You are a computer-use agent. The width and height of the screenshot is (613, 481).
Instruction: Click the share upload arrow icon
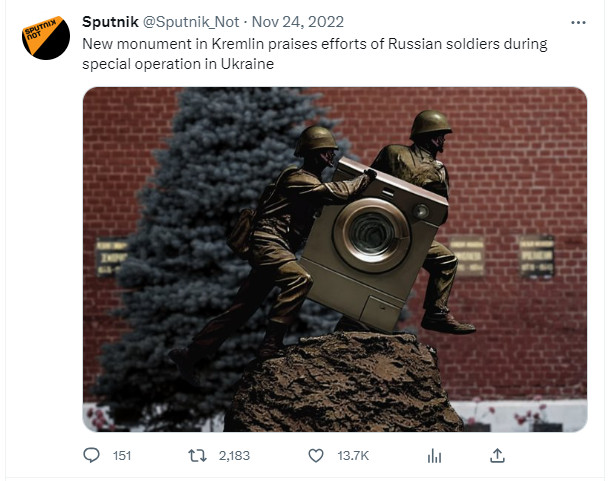click(x=497, y=456)
